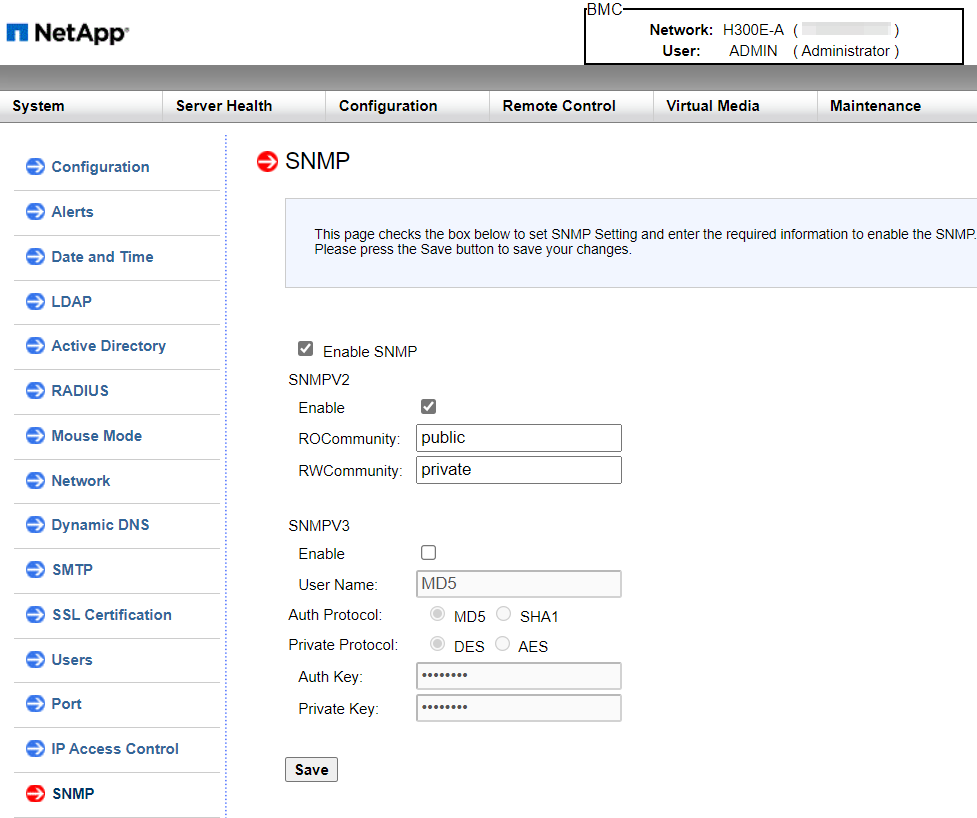The width and height of the screenshot is (977, 818).
Task: Check the SNMPV3 Enable checkbox
Action: pyautogui.click(x=429, y=553)
